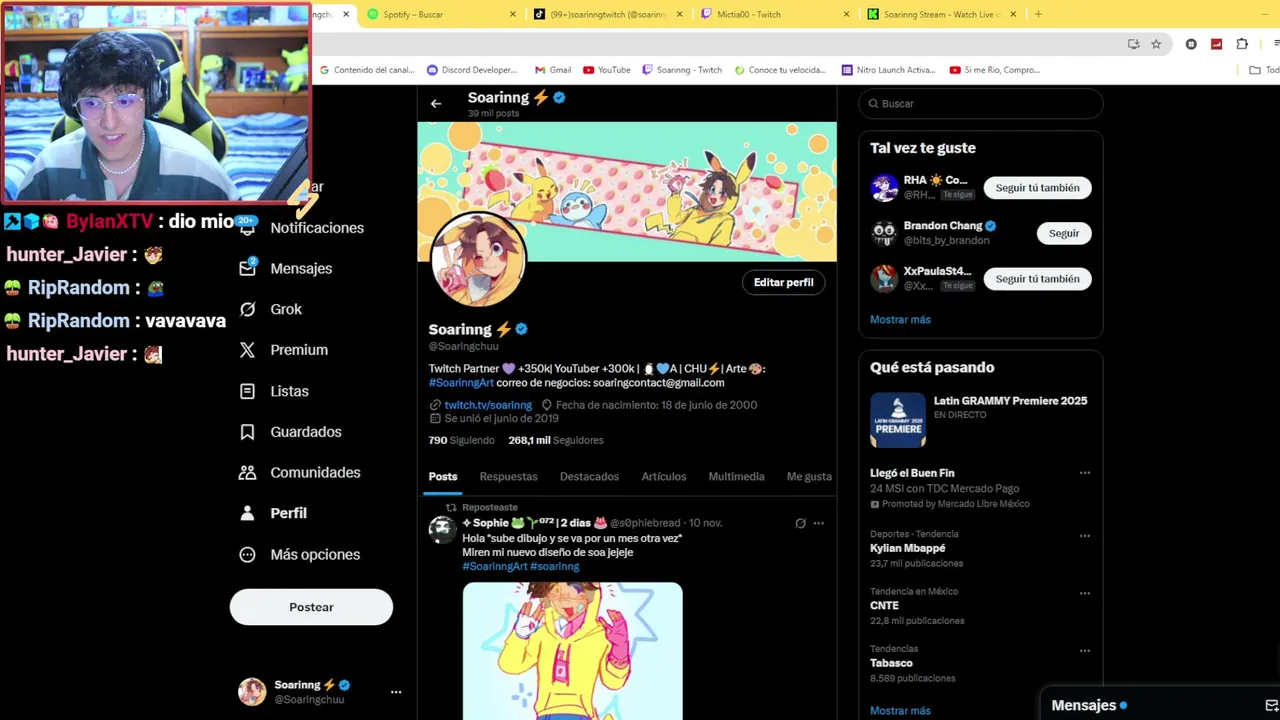Image resolution: width=1280 pixels, height=720 pixels.
Task: Open the Mensajes envelope in the sidebar
Action: tap(286, 268)
